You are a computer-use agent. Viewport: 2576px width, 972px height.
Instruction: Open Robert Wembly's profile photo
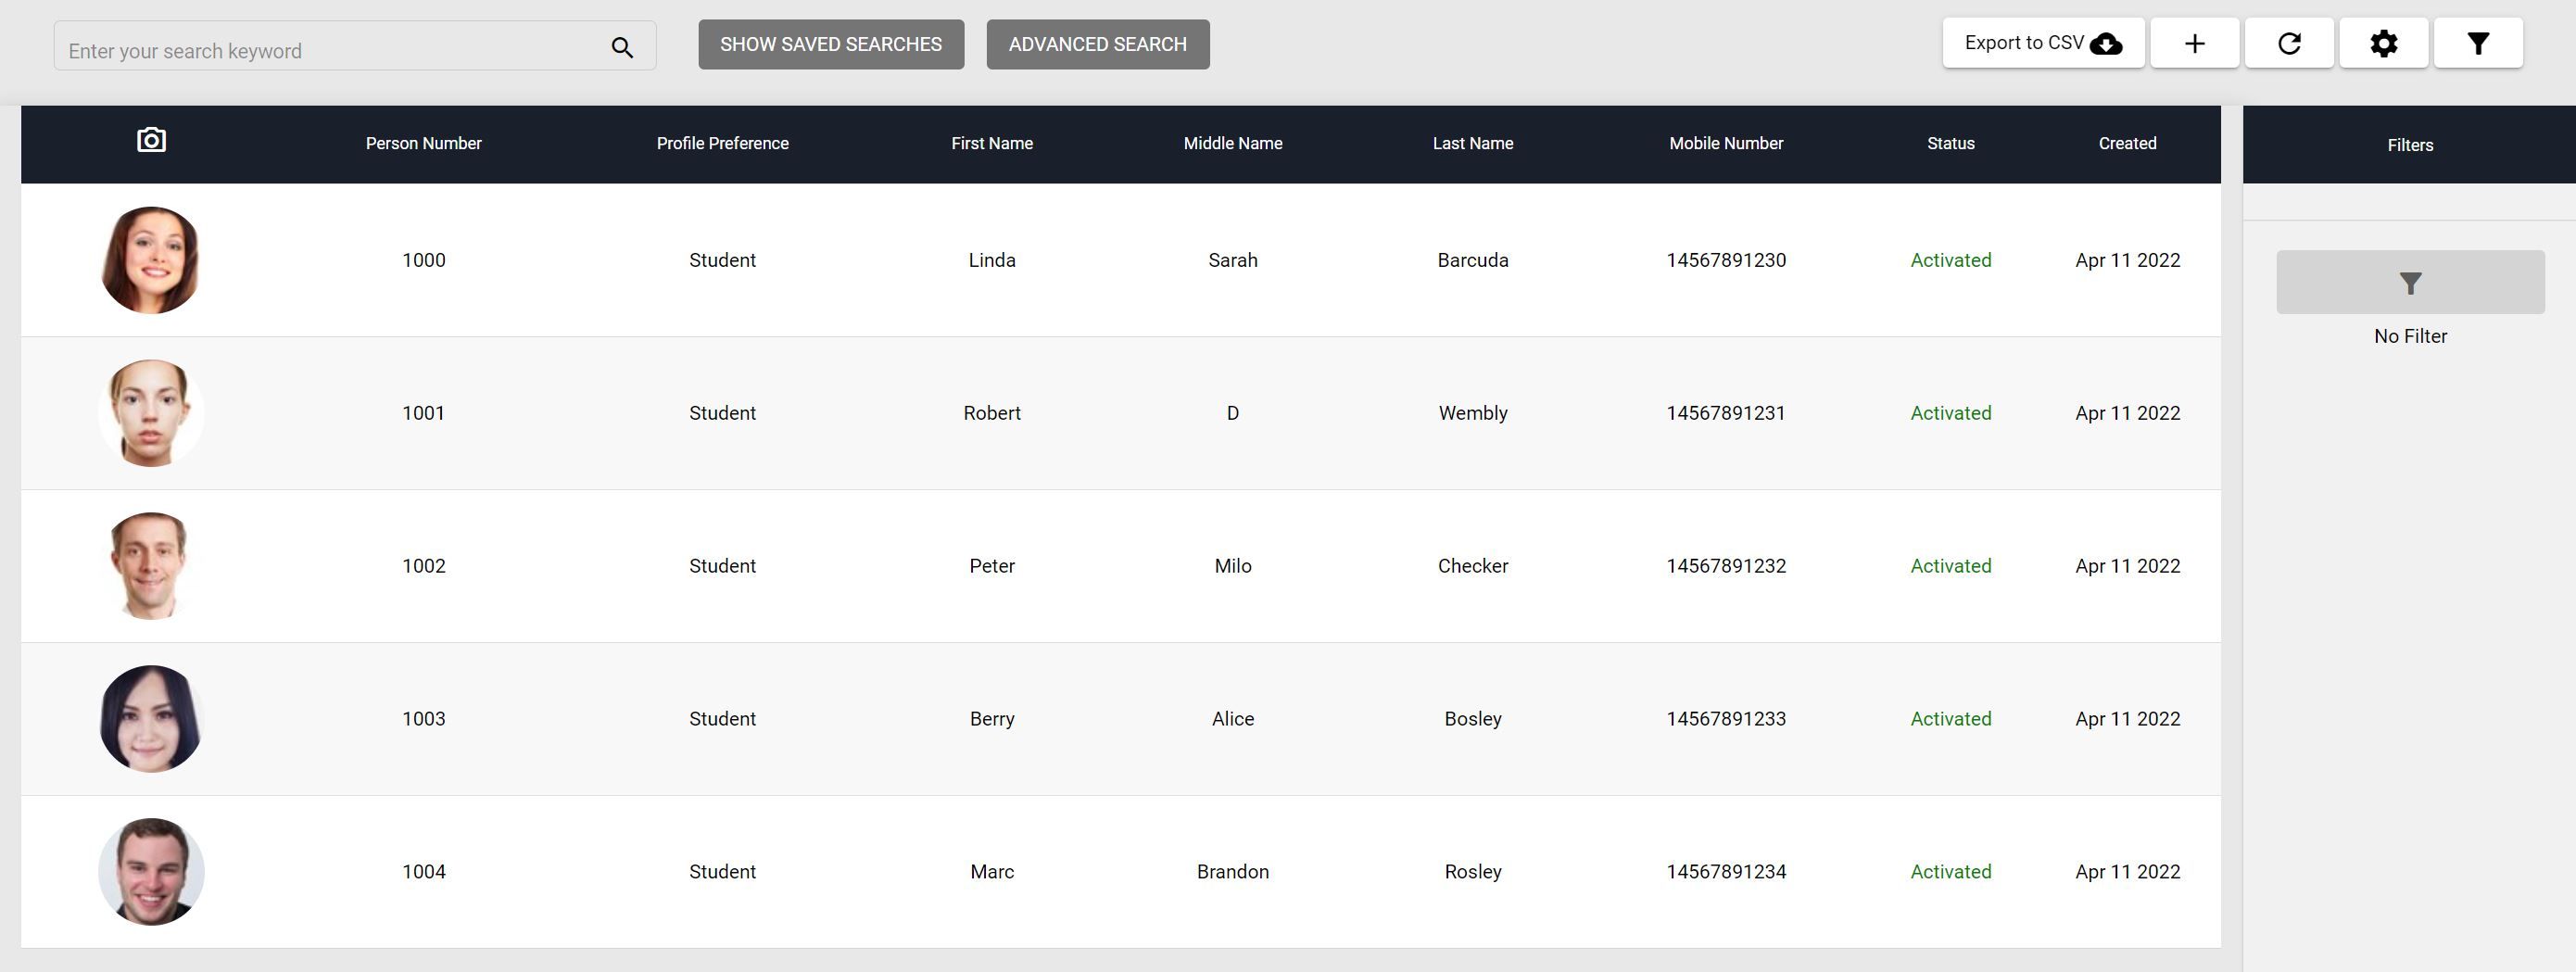[151, 413]
